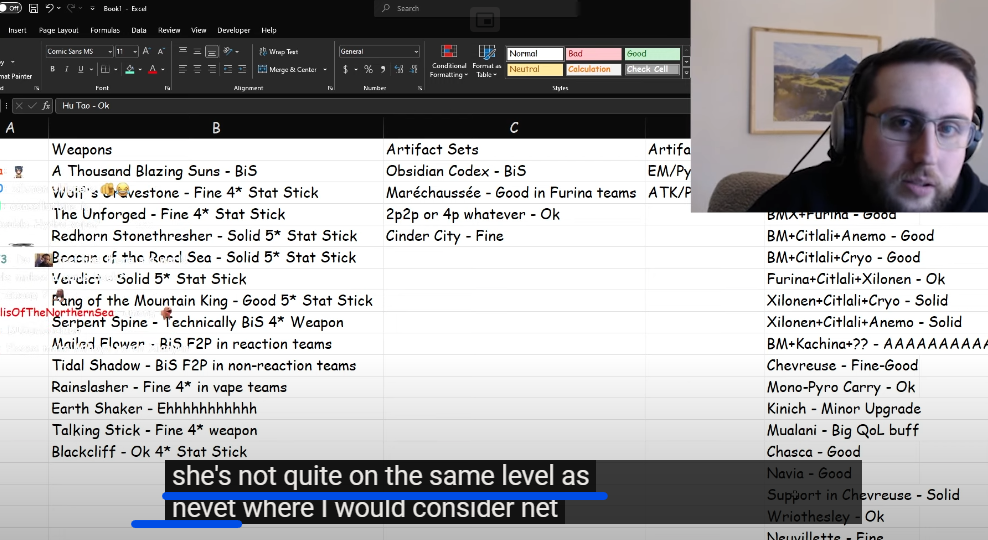The height and width of the screenshot is (540, 988).
Task: Switch to the Data tab
Action: click(139, 30)
